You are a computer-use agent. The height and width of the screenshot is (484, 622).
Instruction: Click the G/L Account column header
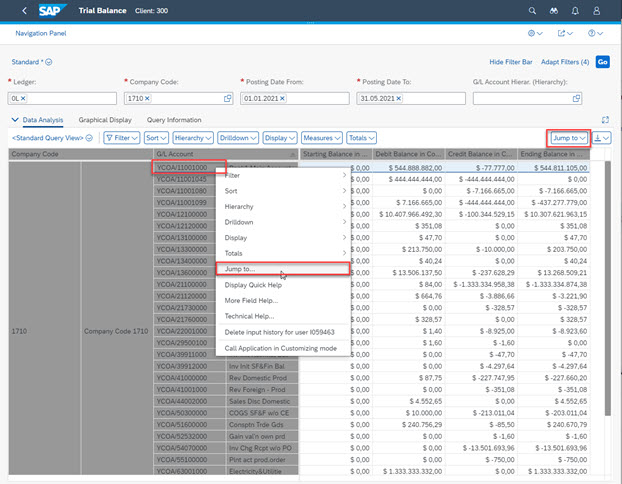pyautogui.click(x=225, y=154)
